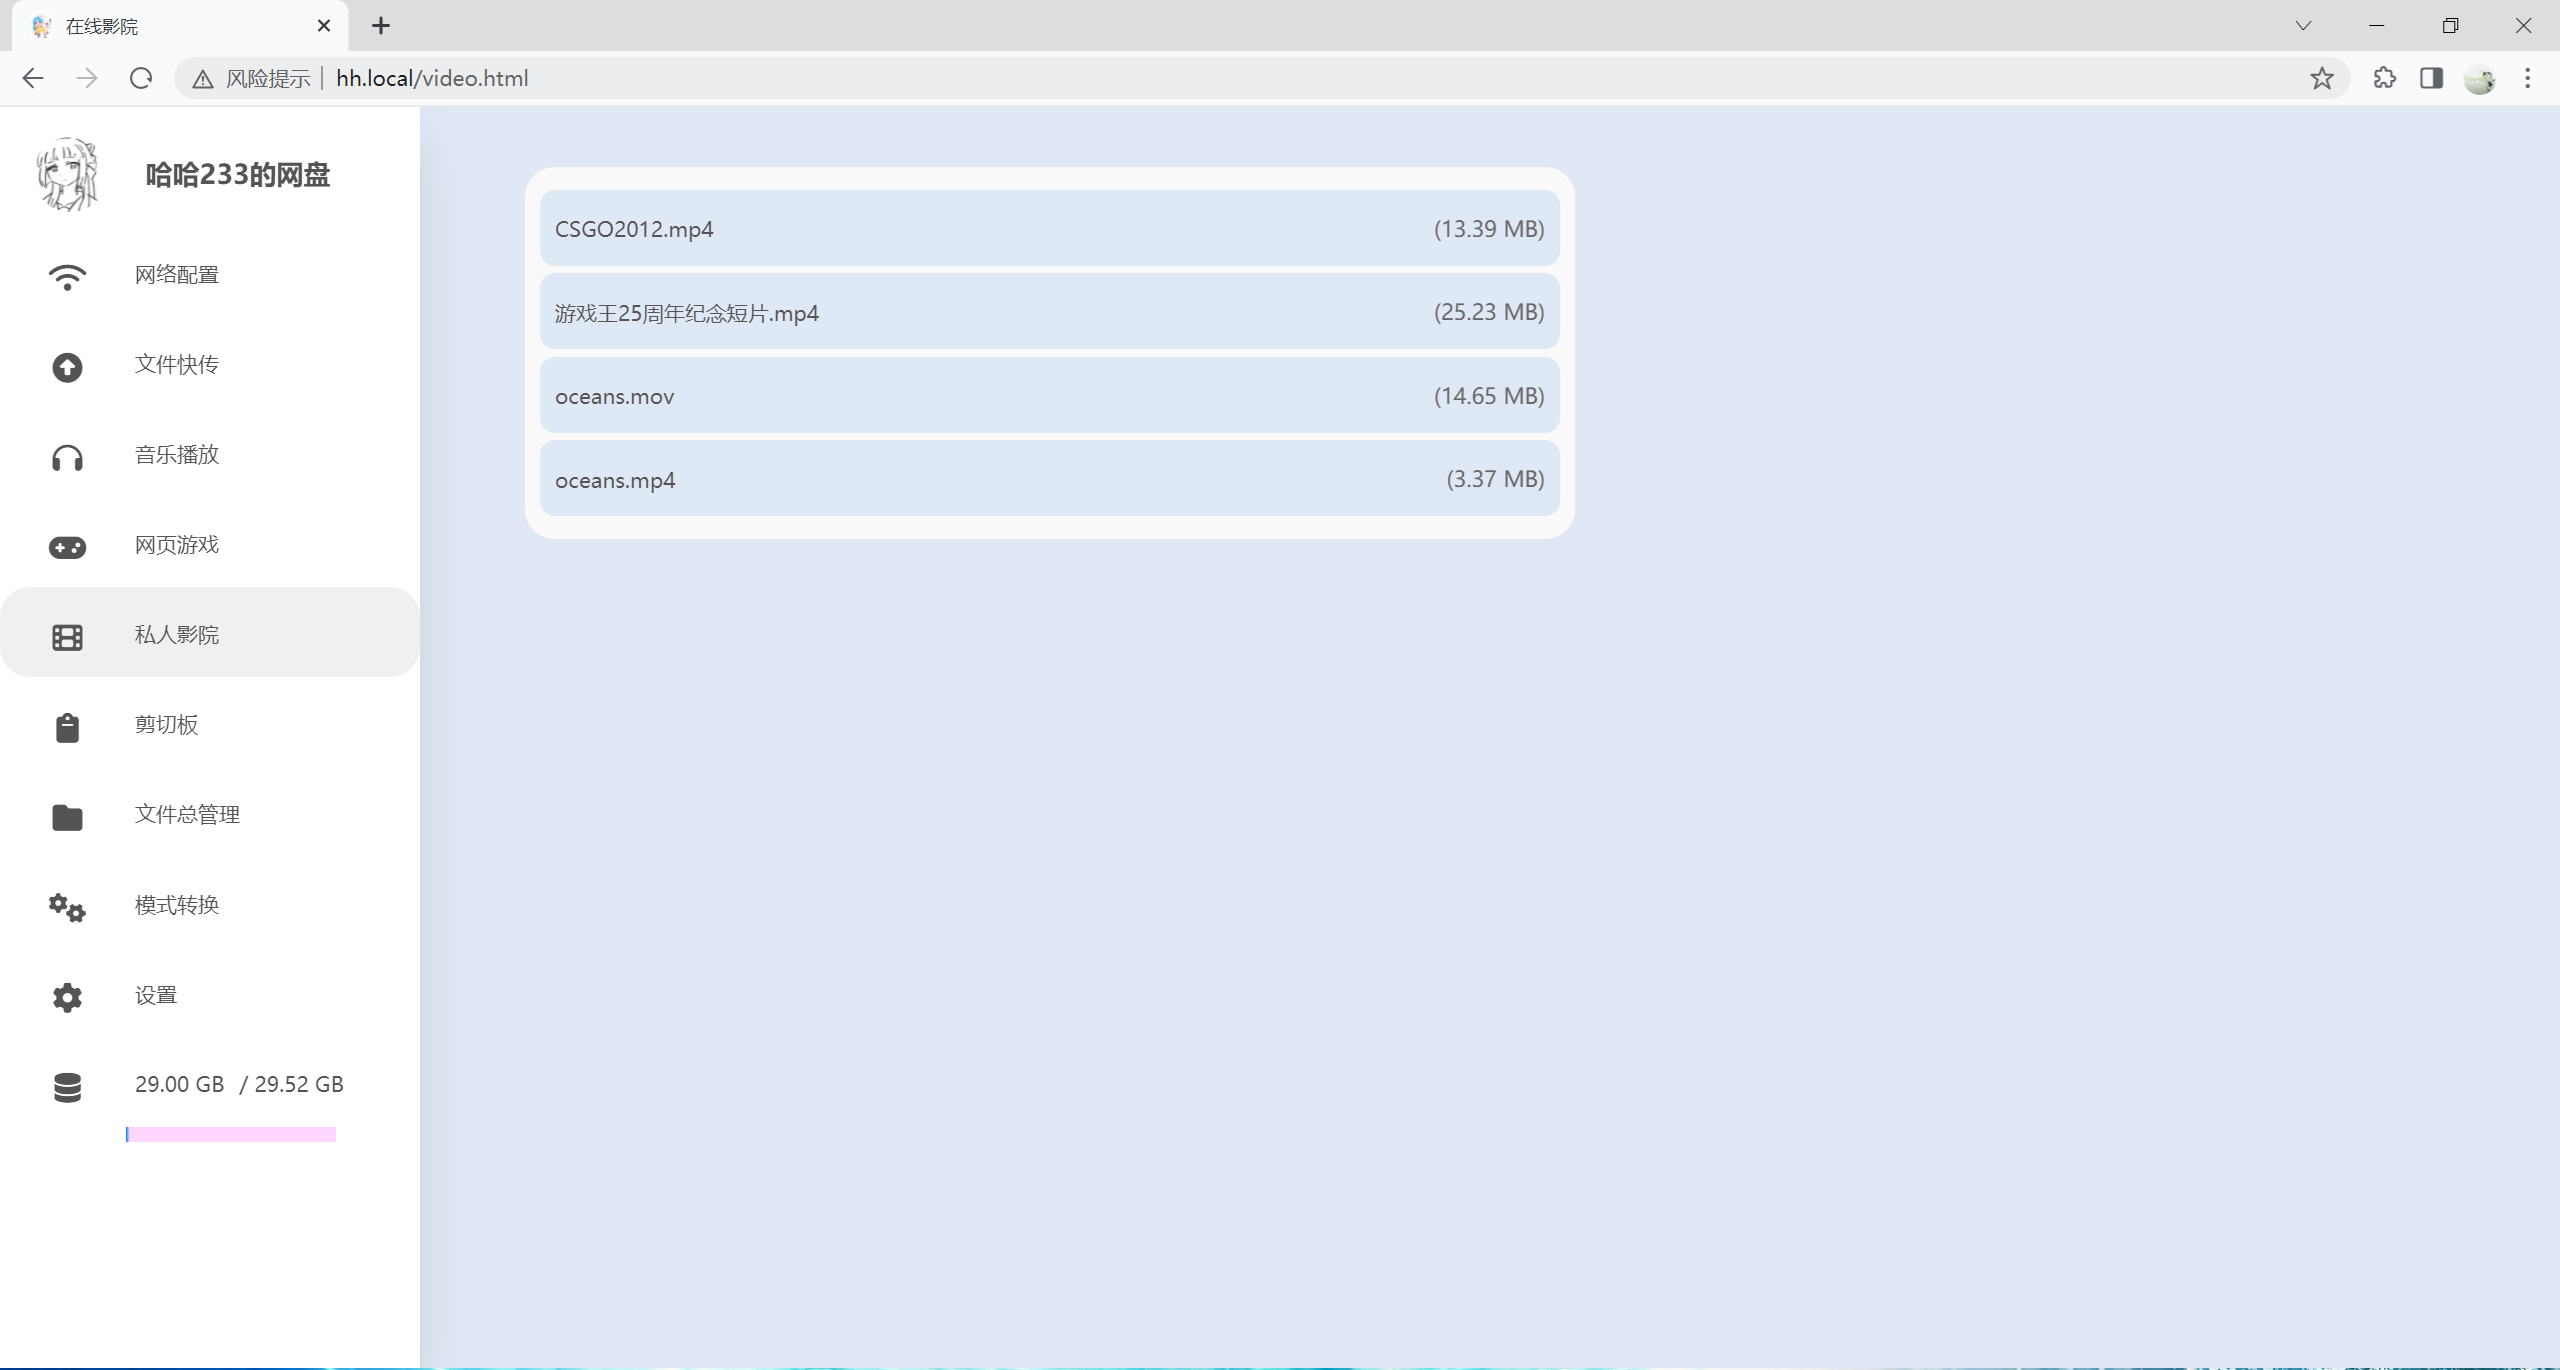Image resolution: width=2560 pixels, height=1370 pixels.
Task: Click the double-gear mode switch icon
Action: (67, 907)
